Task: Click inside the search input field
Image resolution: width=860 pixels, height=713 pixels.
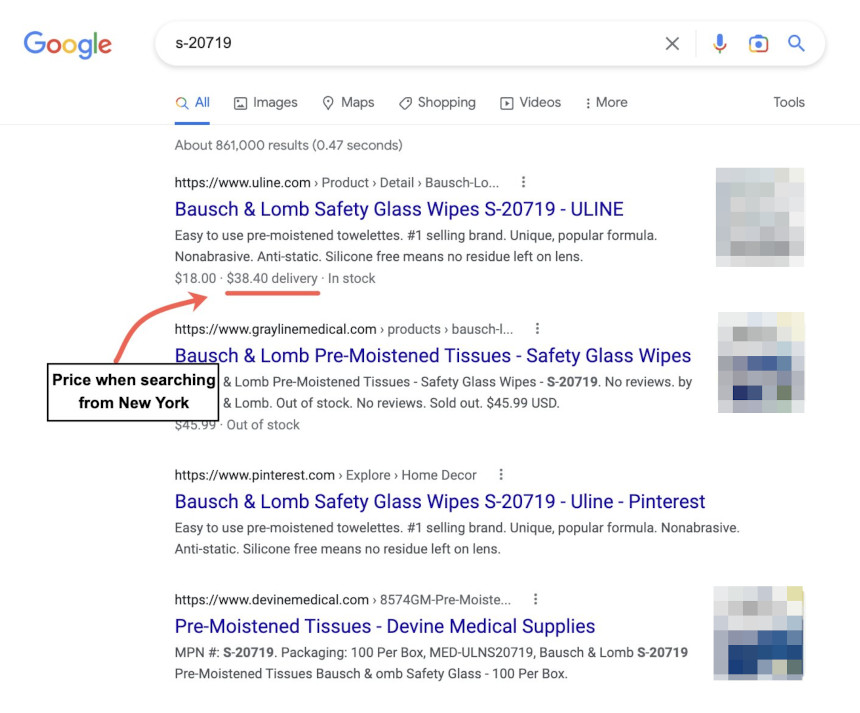Action: (x=400, y=43)
